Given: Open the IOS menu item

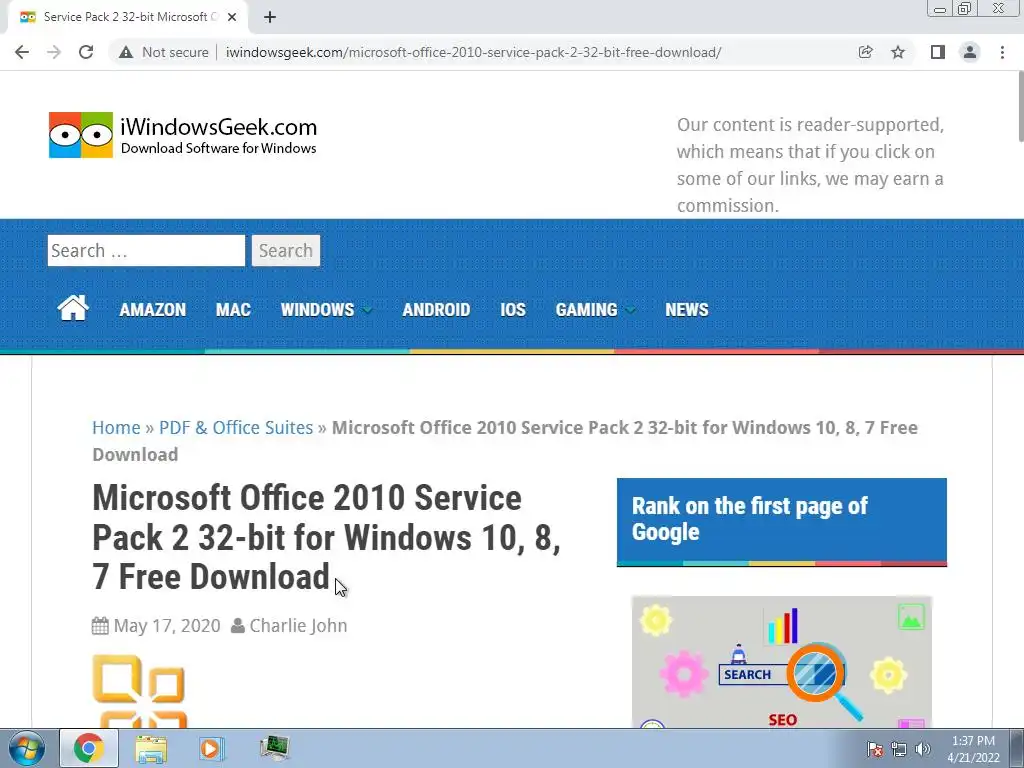Looking at the screenshot, I should (x=513, y=310).
